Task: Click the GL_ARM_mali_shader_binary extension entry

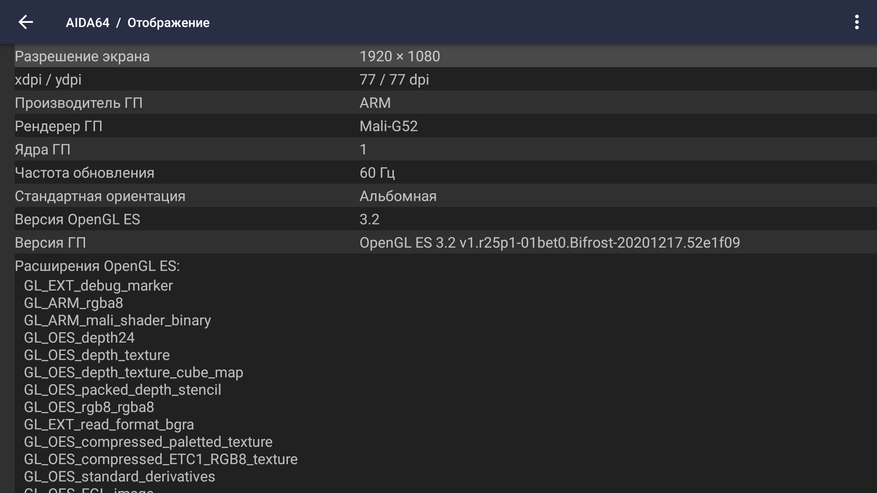Action: 117,320
